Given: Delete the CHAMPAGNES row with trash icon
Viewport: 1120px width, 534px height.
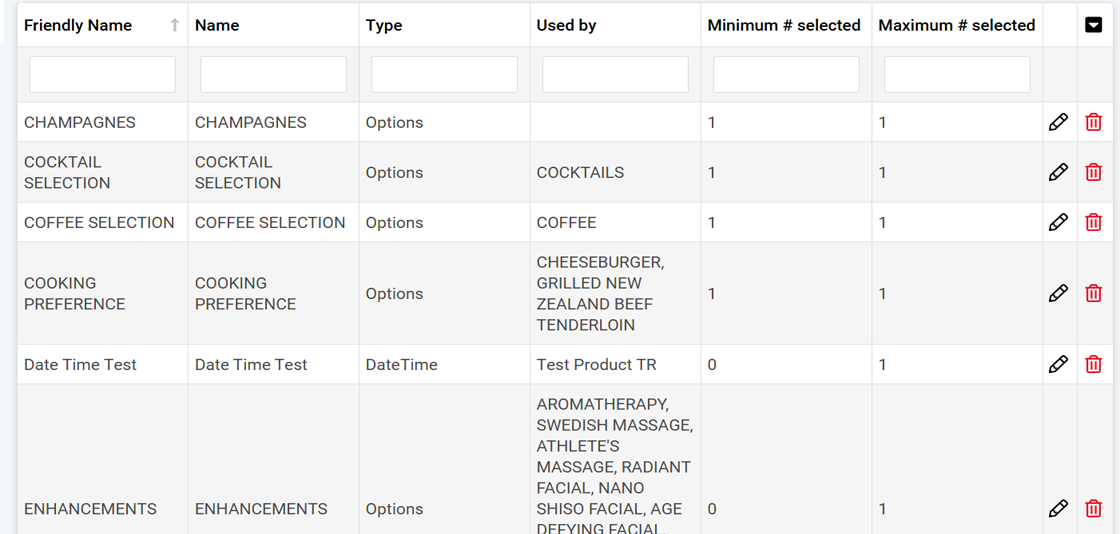Looking at the screenshot, I should coord(1093,122).
